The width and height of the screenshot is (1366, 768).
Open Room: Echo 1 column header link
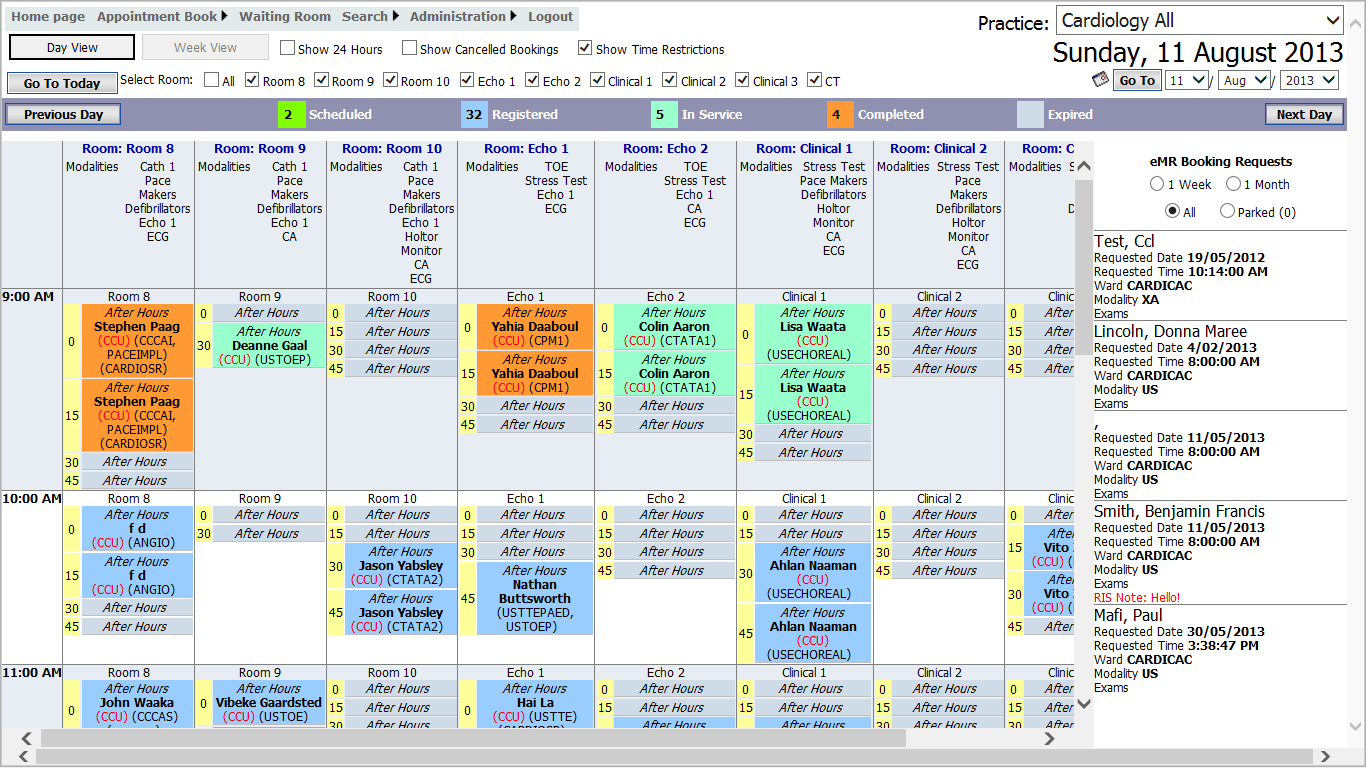[526, 148]
